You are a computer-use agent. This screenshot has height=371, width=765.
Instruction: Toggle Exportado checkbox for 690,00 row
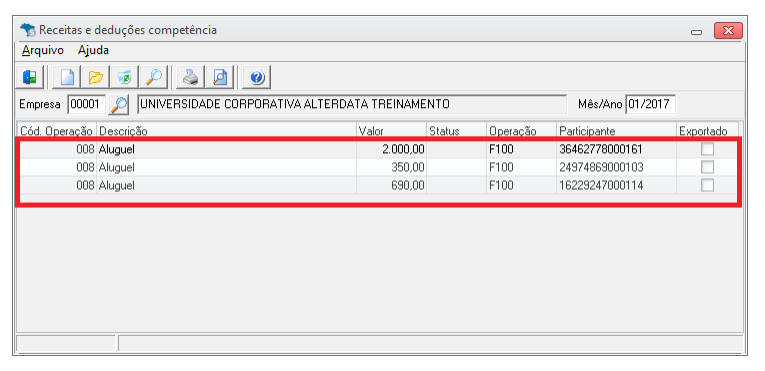coord(707,185)
